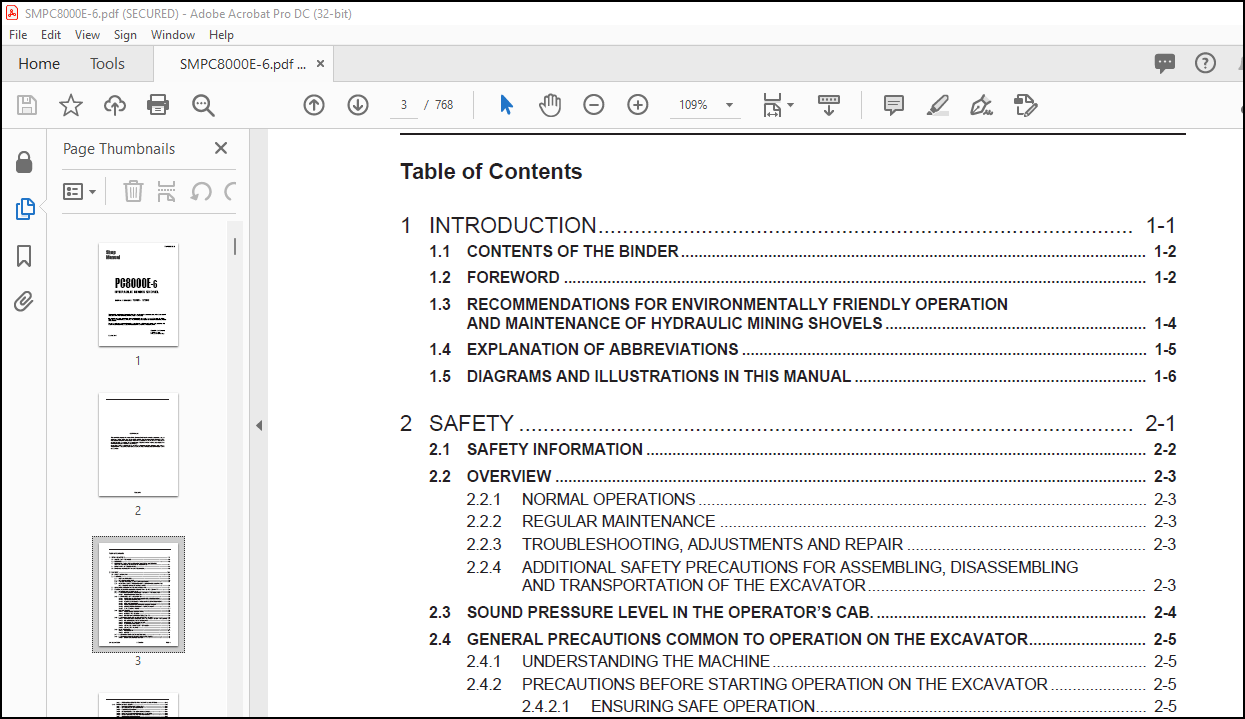The width and height of the screenshot is (1245, 719).
Task: Open the help question mark icon
Action: 1206,63
